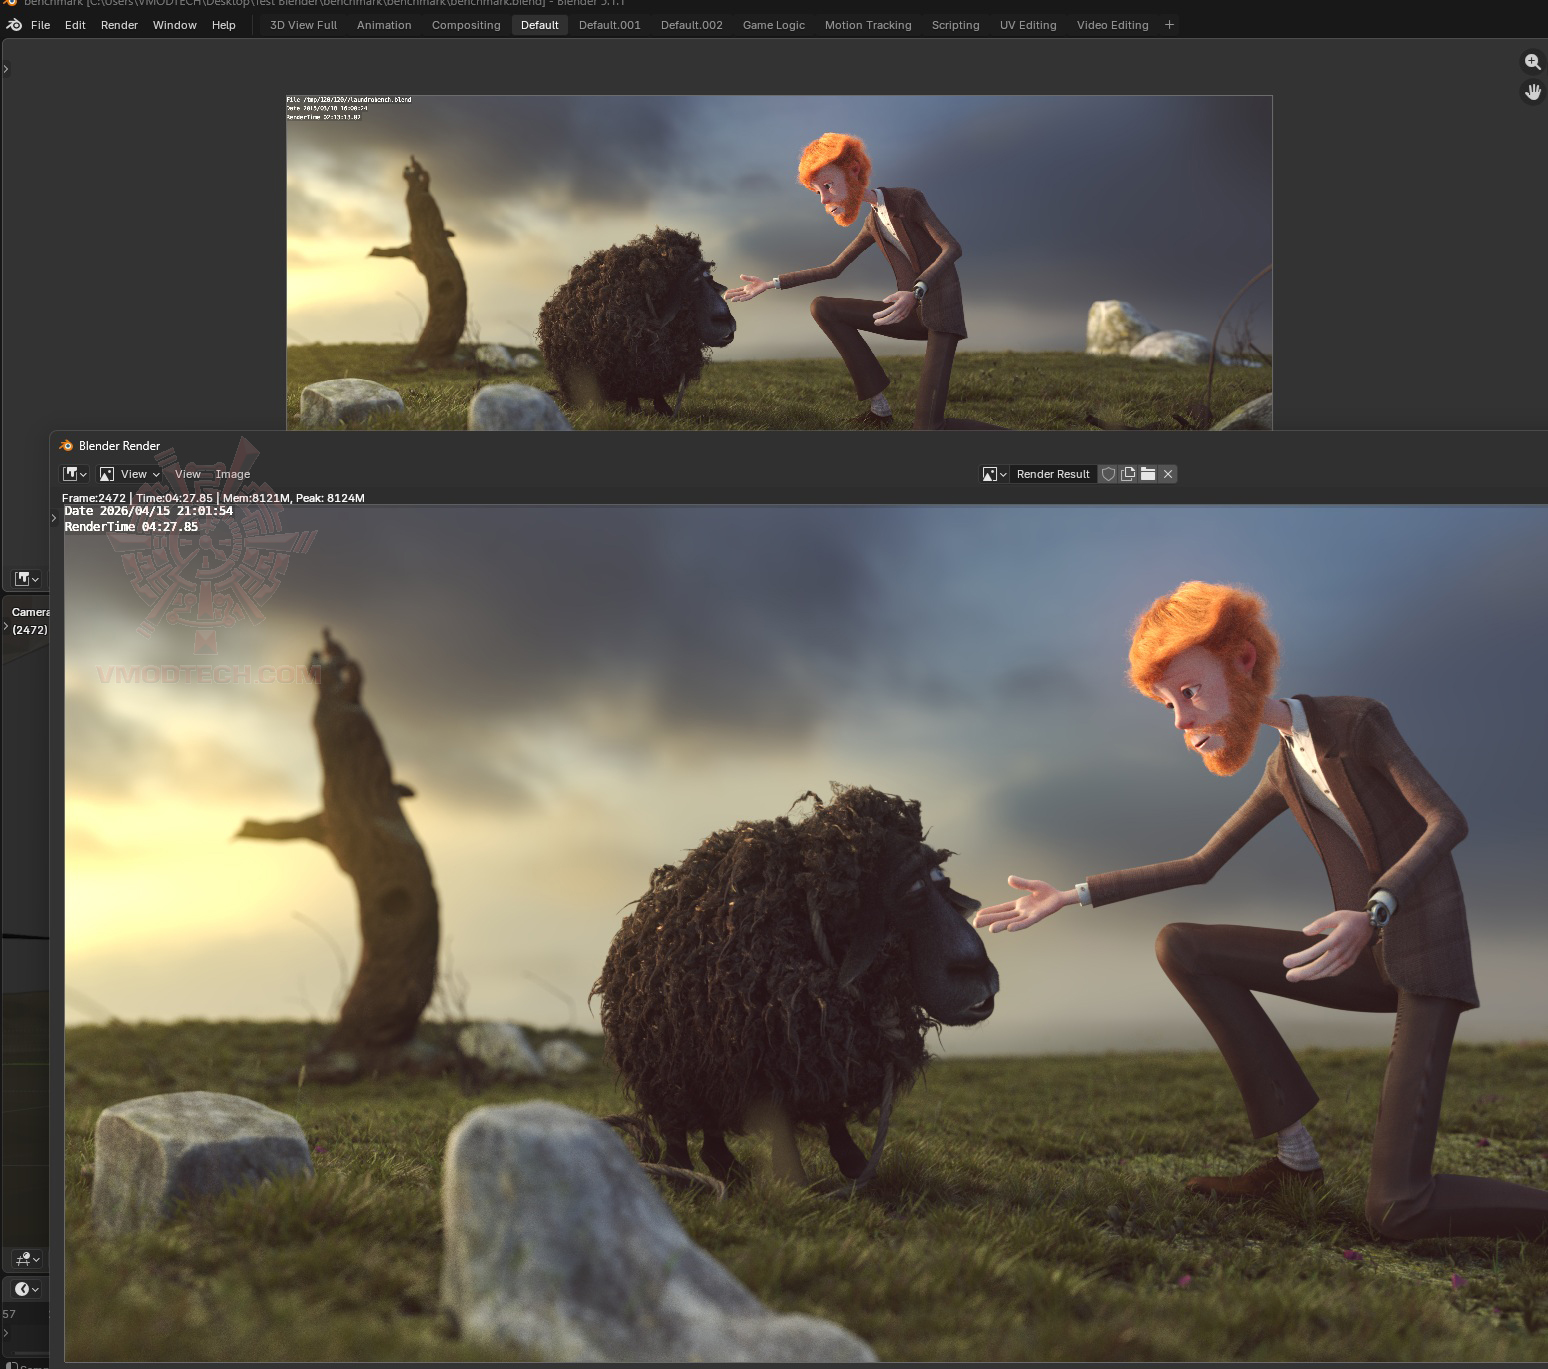The height and width of the screenshot is (1369, 1548).
Task: Click the new image (duplicate) icon
Action: 1128,474
